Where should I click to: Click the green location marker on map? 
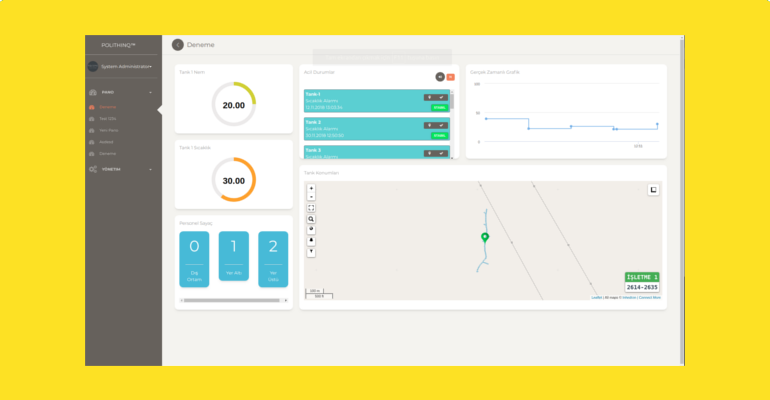pyautogui.click(x=485, y=238)
